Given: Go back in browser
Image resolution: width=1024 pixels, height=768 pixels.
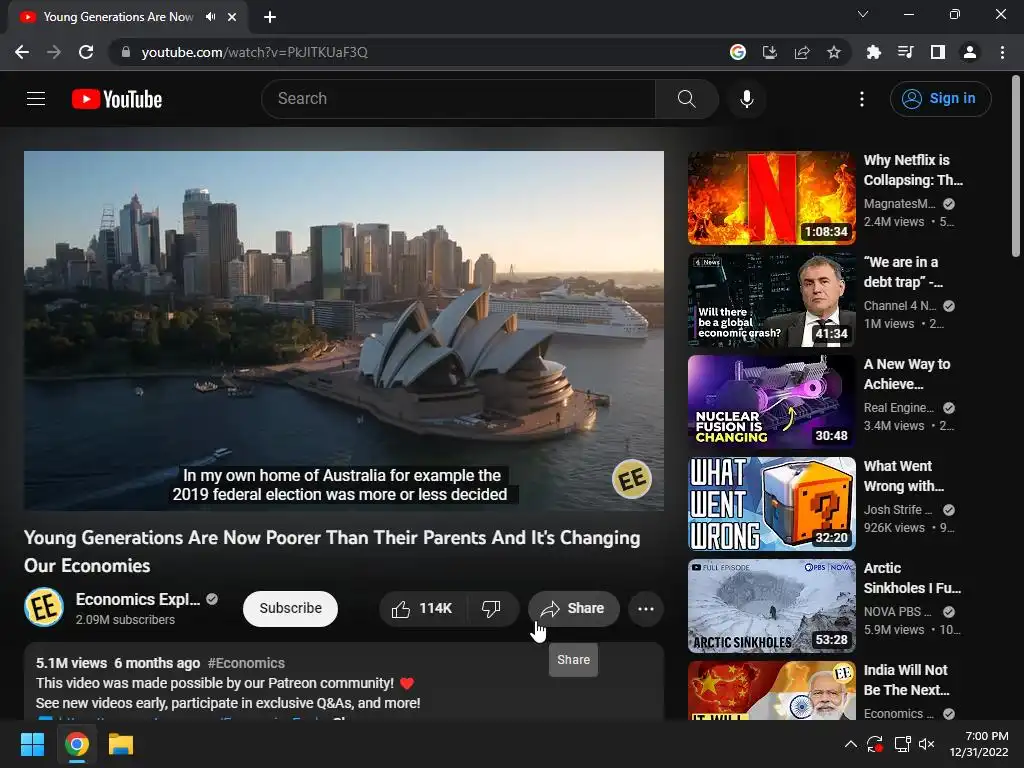Looking at the screenshot, I should tap(22, 52).
